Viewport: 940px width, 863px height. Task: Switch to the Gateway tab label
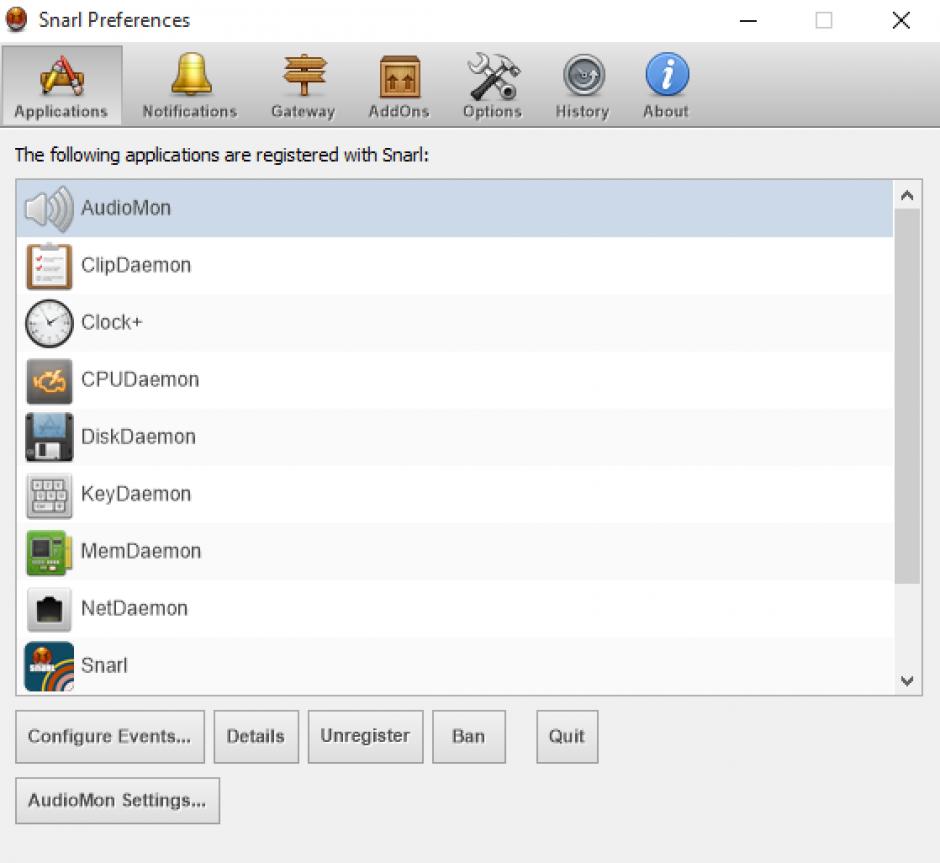(x=303, y=111)
